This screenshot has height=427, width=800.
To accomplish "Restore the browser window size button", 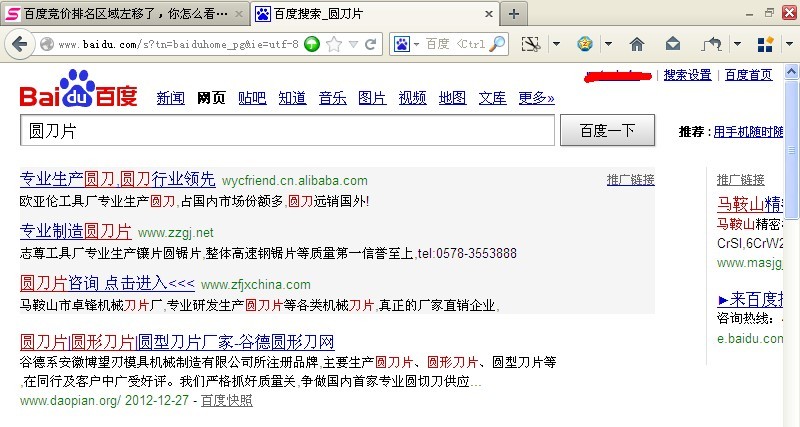I will coord(769,13).
